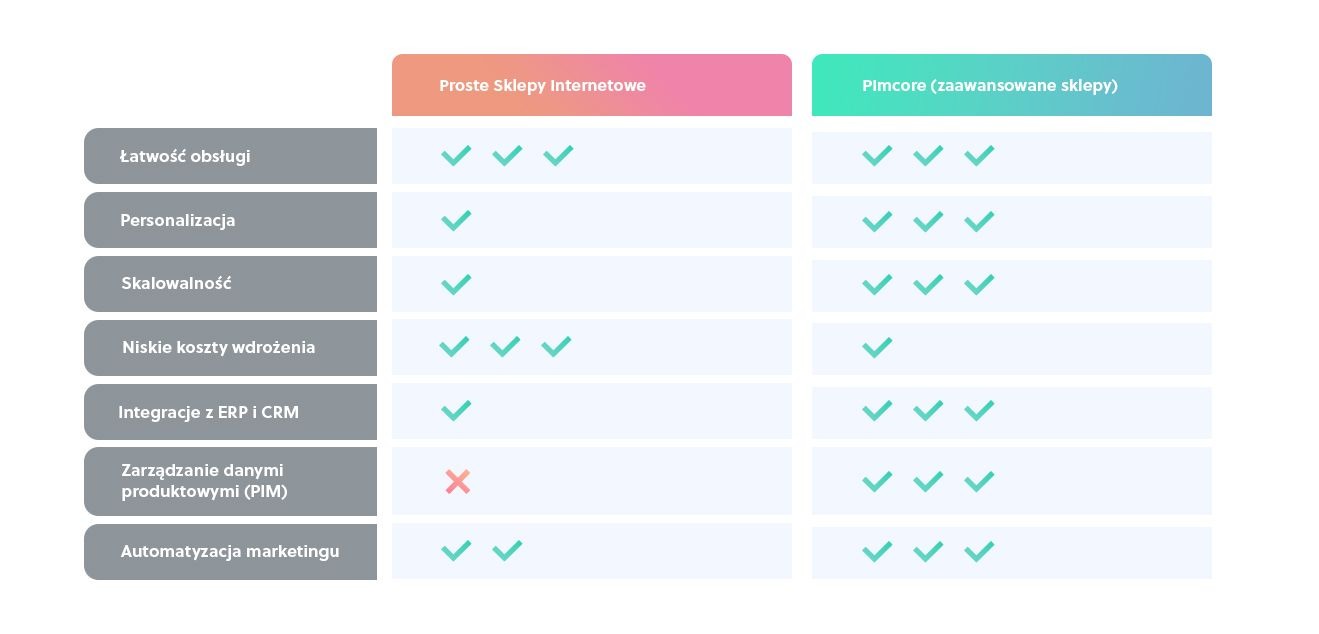The width and height of the screenshot is (1319, 634).
Task: Click Zarządzanie danymi produktowymi (PIM) label
Action: [204, 481]
